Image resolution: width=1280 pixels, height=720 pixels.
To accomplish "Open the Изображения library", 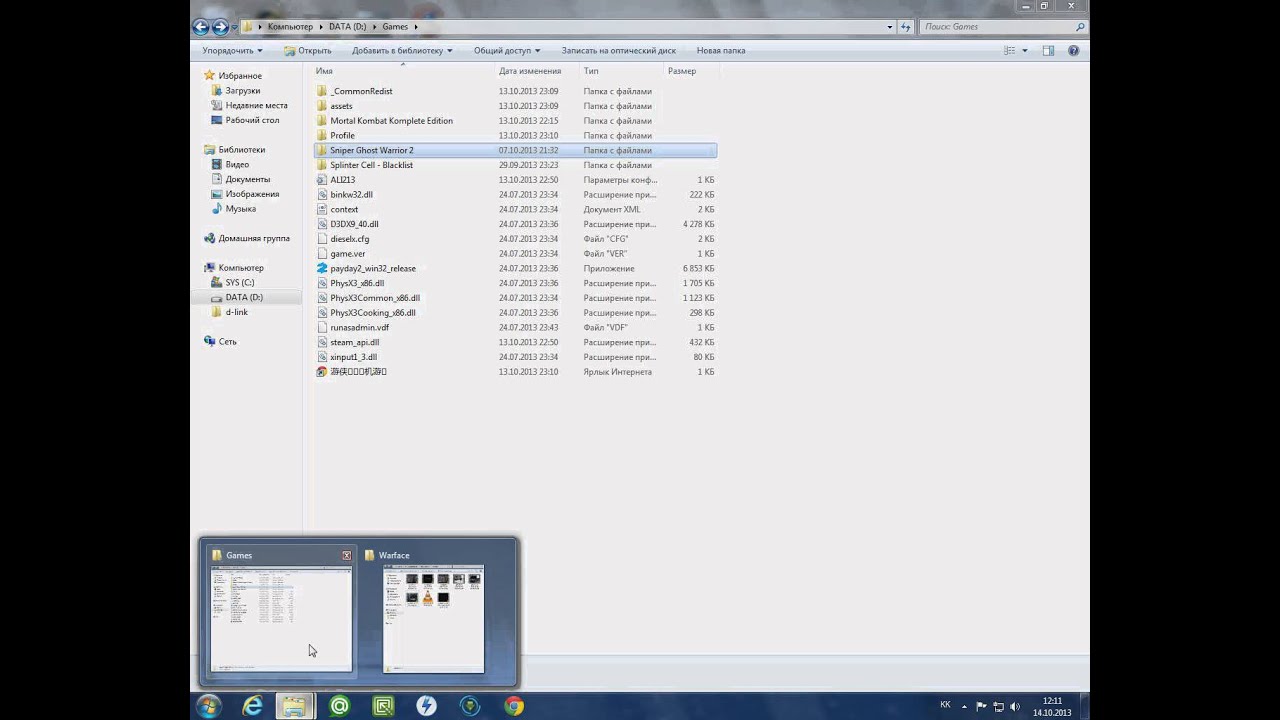I will (252, 194).
